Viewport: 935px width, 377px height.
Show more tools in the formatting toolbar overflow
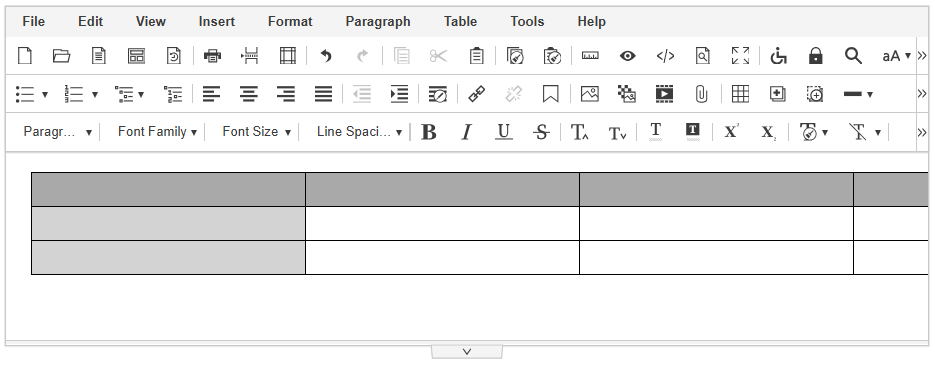click(x=922, y=132)
